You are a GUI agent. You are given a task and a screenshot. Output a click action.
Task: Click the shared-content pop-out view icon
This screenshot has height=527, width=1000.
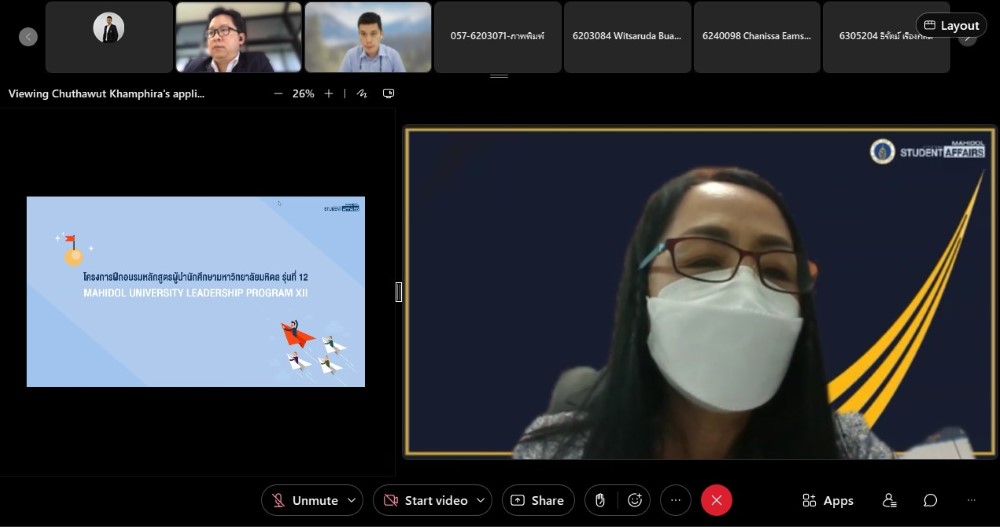(388, 94)
